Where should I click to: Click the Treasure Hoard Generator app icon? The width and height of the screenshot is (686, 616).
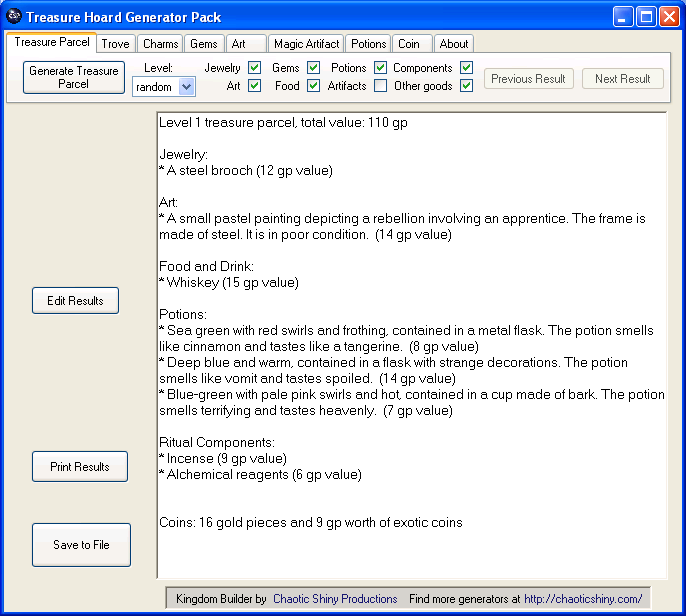tap(14, 16)
